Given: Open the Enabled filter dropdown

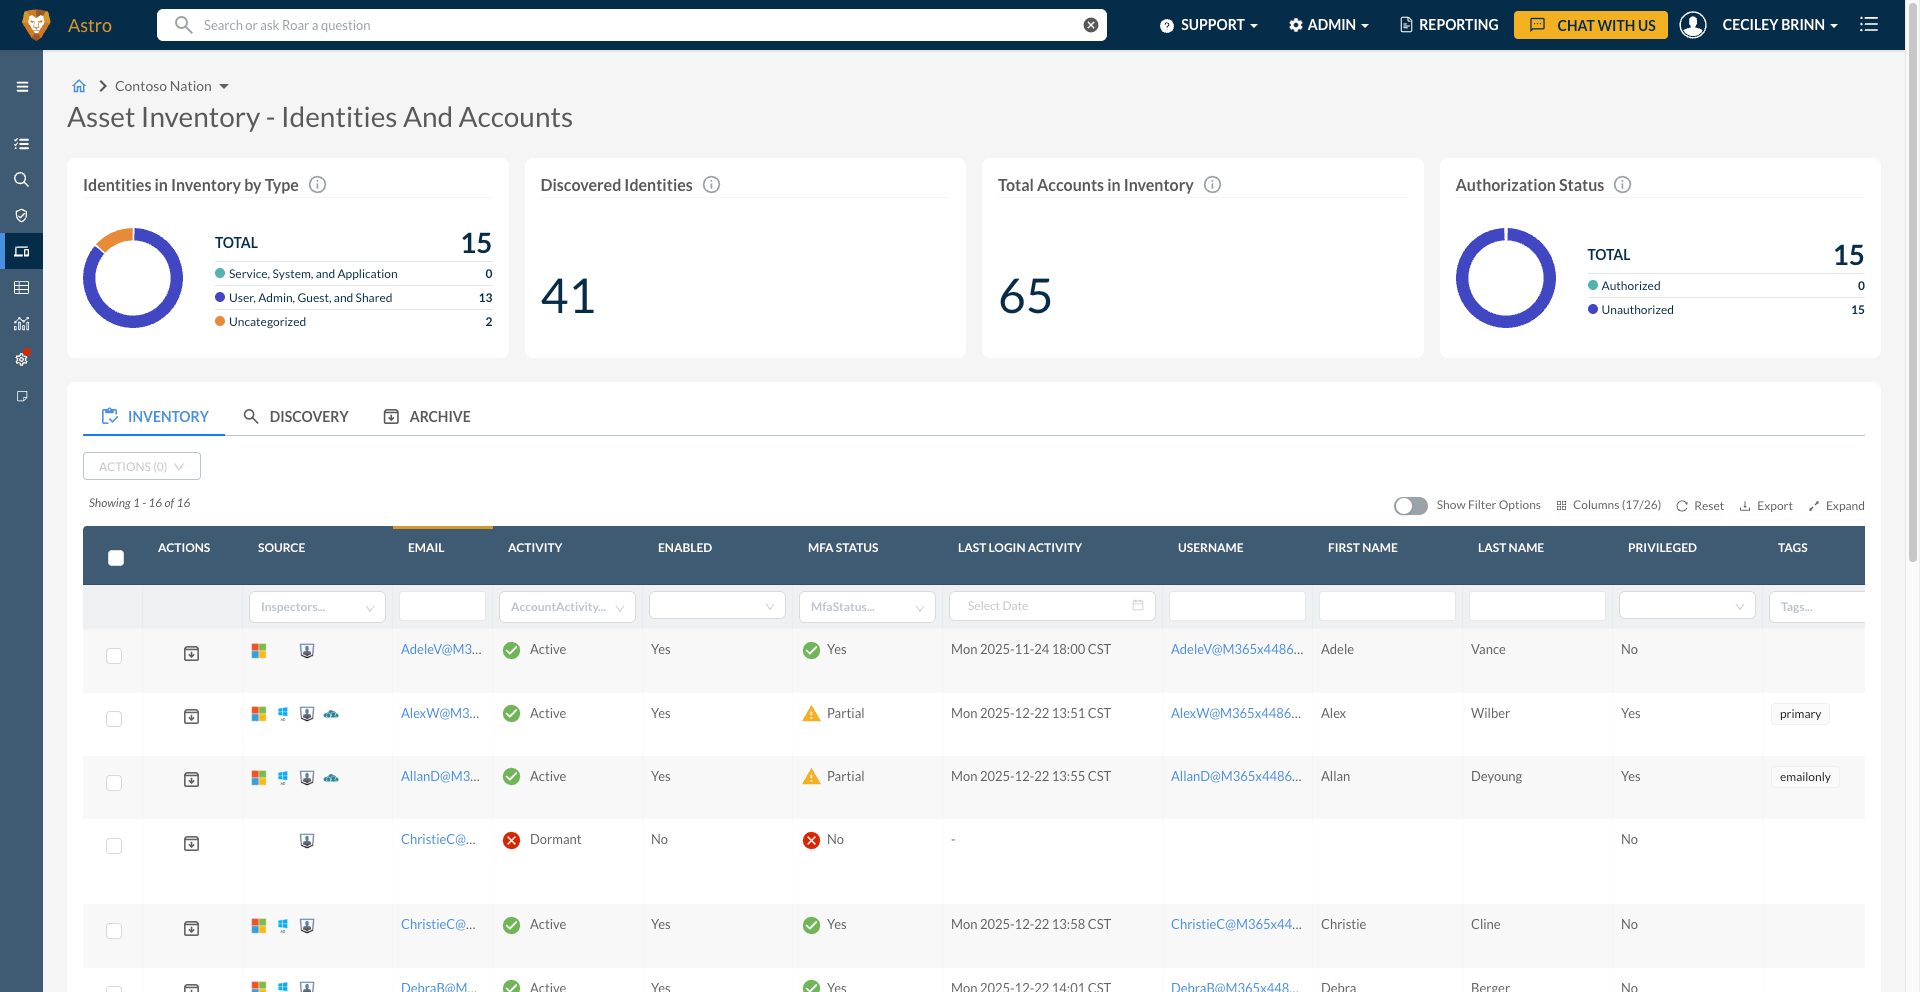Looking at the screenshot, I should tap(717, 606).
